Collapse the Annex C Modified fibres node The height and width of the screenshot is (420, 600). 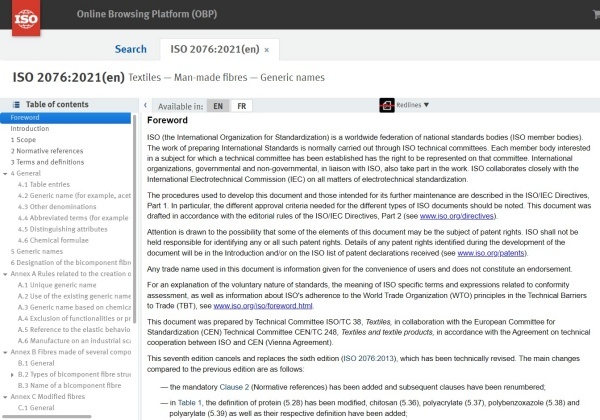(5, 397)
